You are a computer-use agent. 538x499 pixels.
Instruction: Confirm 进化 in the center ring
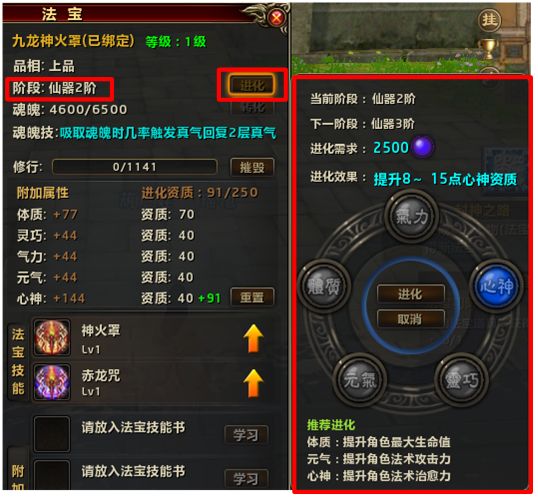coord(410,294)
